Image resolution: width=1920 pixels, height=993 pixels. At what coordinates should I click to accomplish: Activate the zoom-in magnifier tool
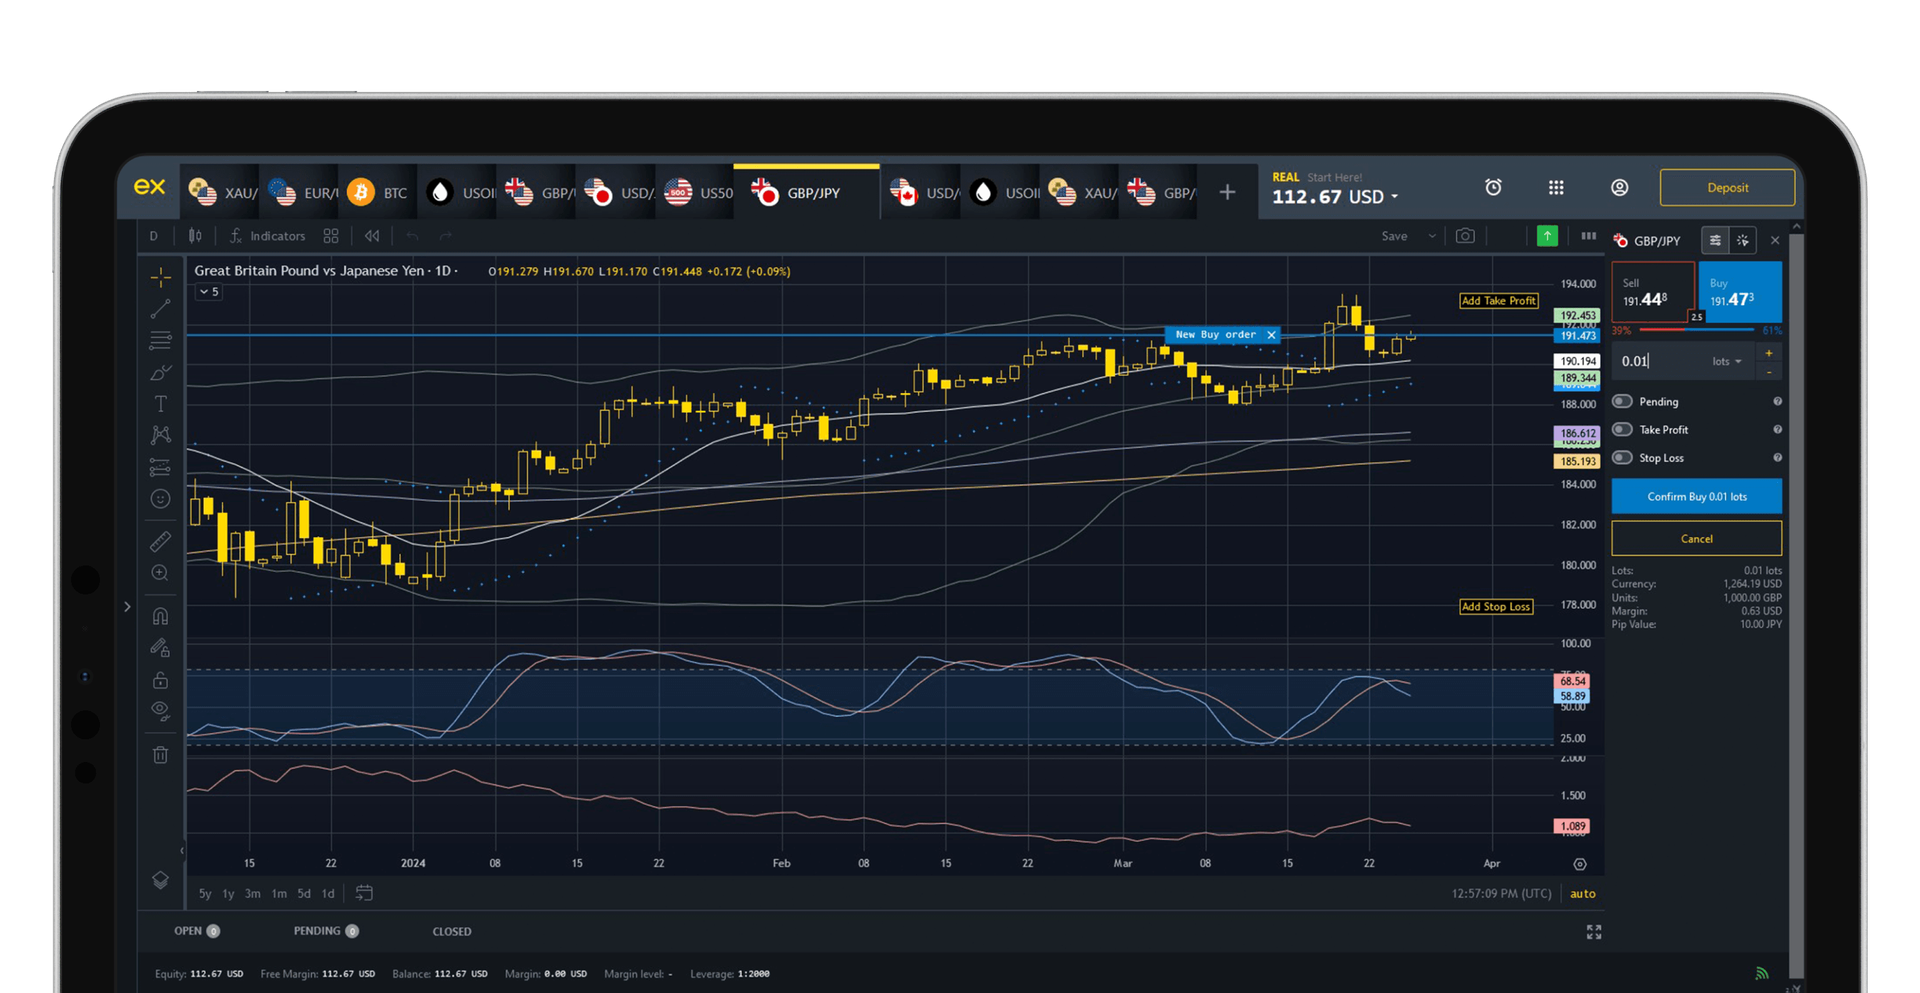pyautogui.click(x=160, y=573)
